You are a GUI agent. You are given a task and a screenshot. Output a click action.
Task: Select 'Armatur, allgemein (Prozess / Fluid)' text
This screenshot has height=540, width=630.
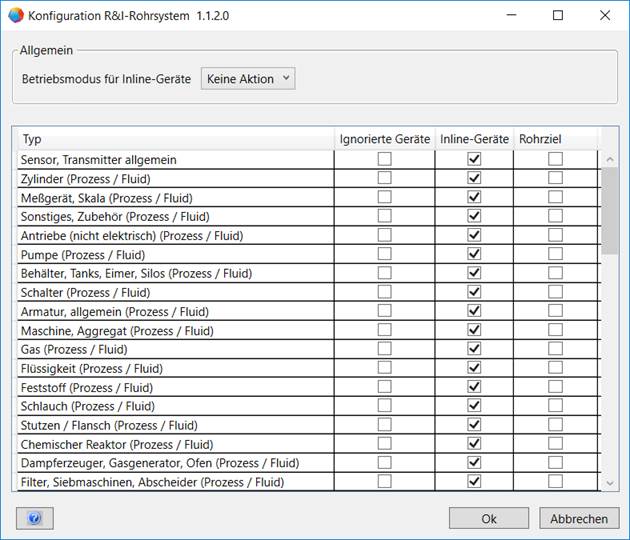(x=115, y=312)
